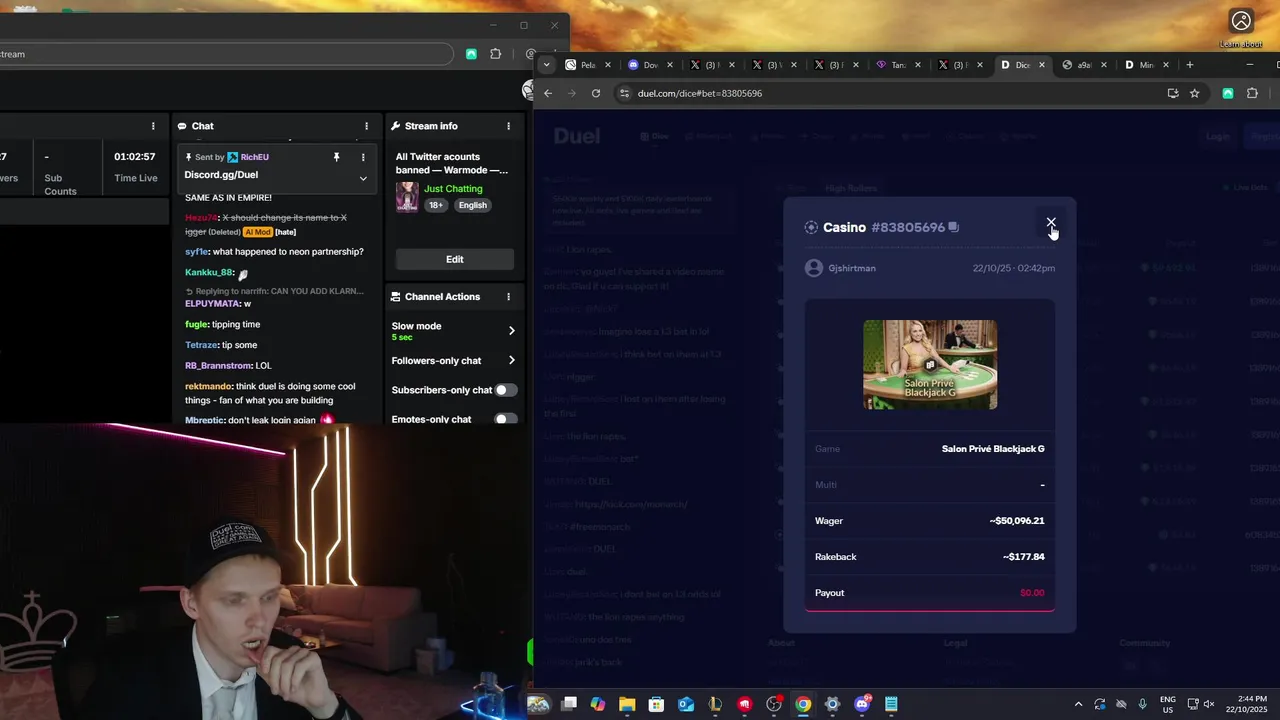Open the tab search dropdown in Chrome
The height and width of the screenshot is (720, 1280).
[x=546, y=65]
